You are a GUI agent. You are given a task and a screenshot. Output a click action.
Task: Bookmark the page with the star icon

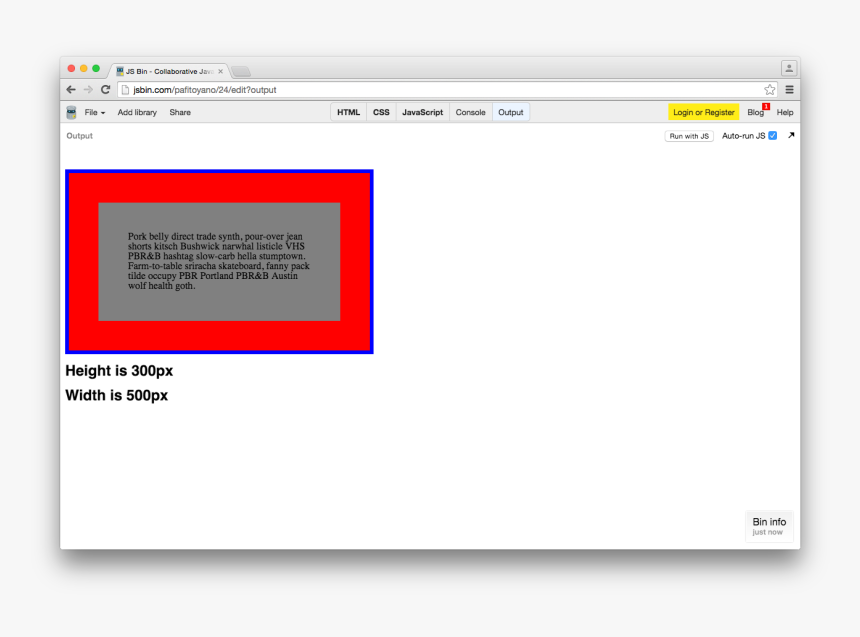pos(770,89)
